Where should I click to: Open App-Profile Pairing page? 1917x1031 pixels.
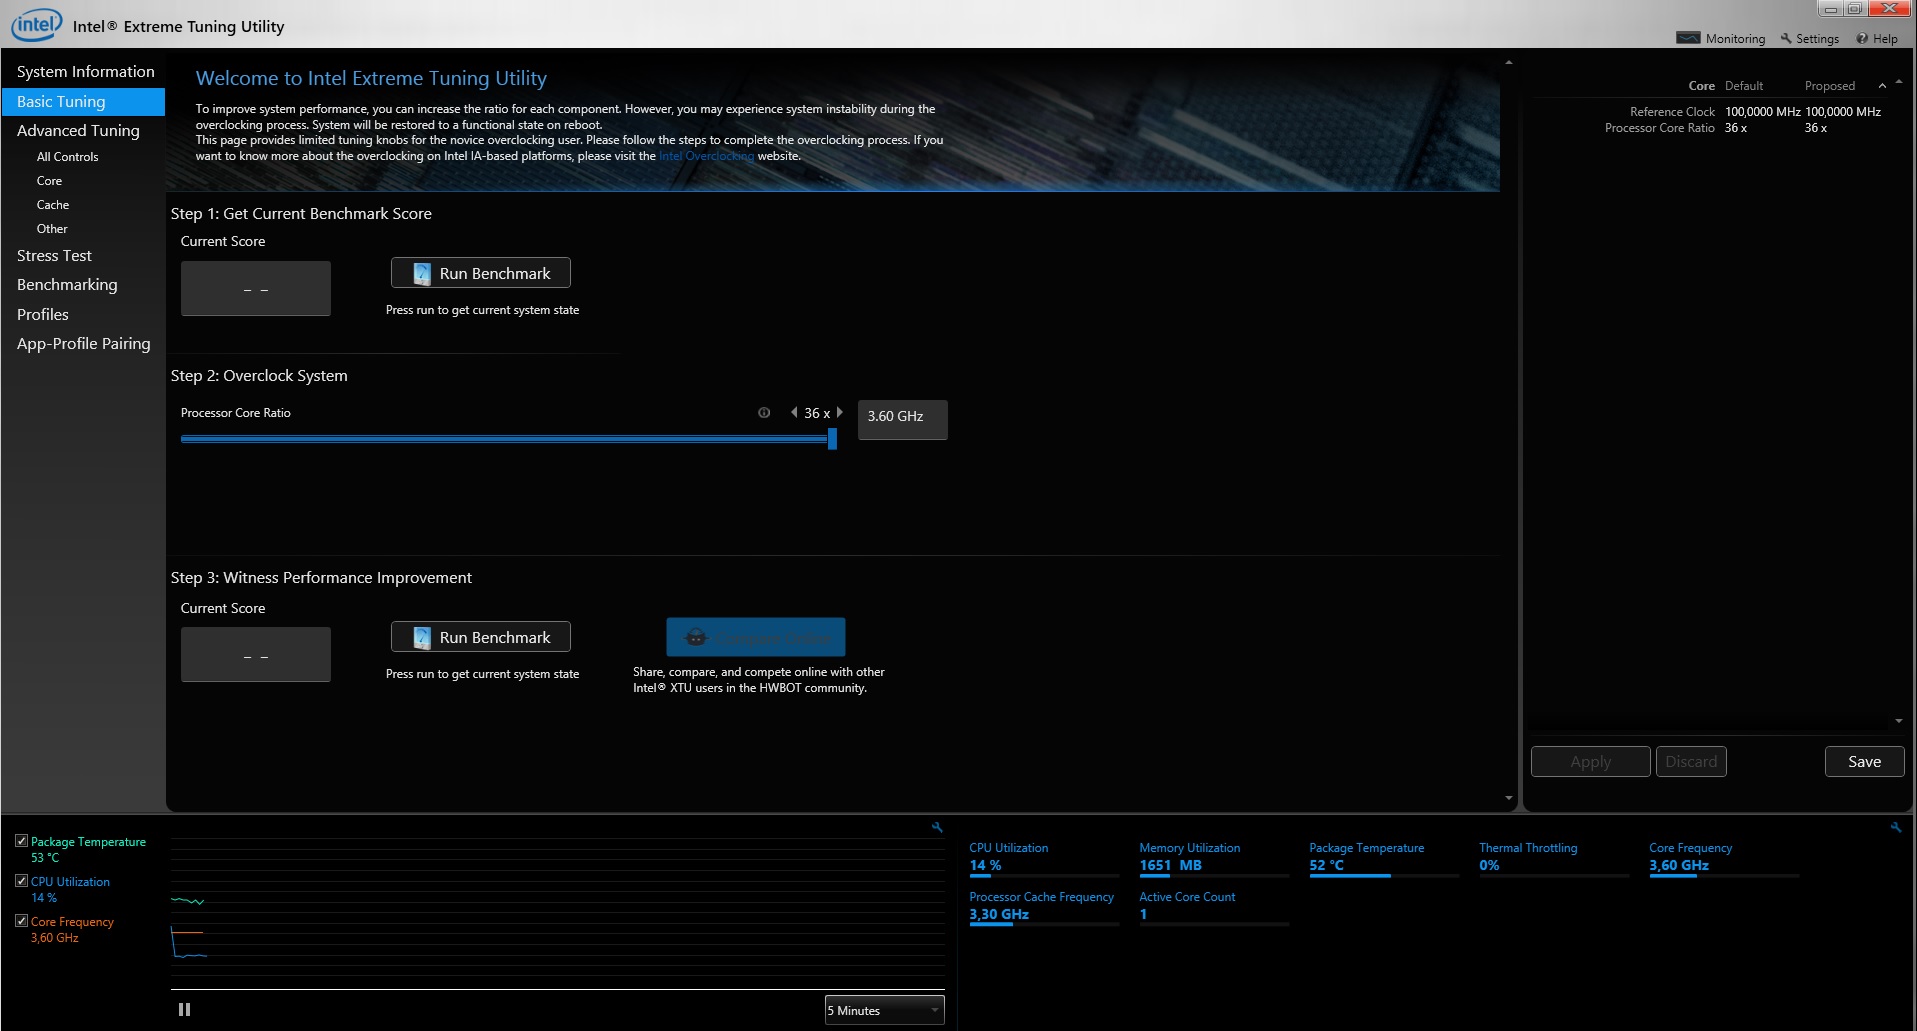(84, 343)
